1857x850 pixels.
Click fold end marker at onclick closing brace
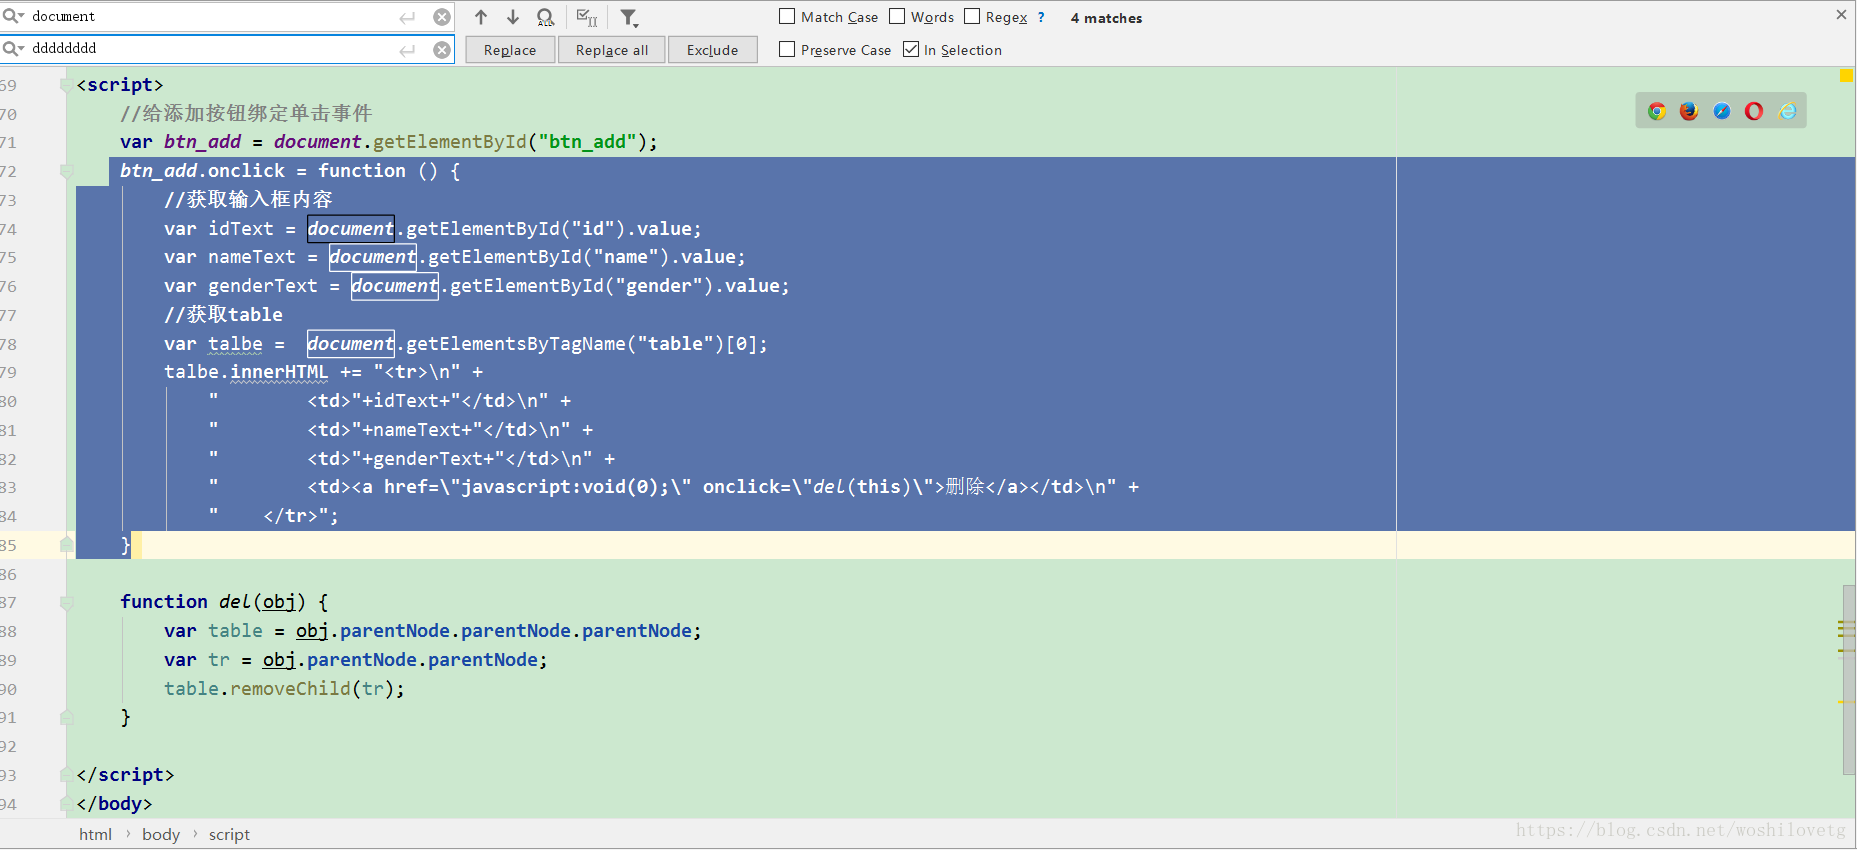point(66,545)
